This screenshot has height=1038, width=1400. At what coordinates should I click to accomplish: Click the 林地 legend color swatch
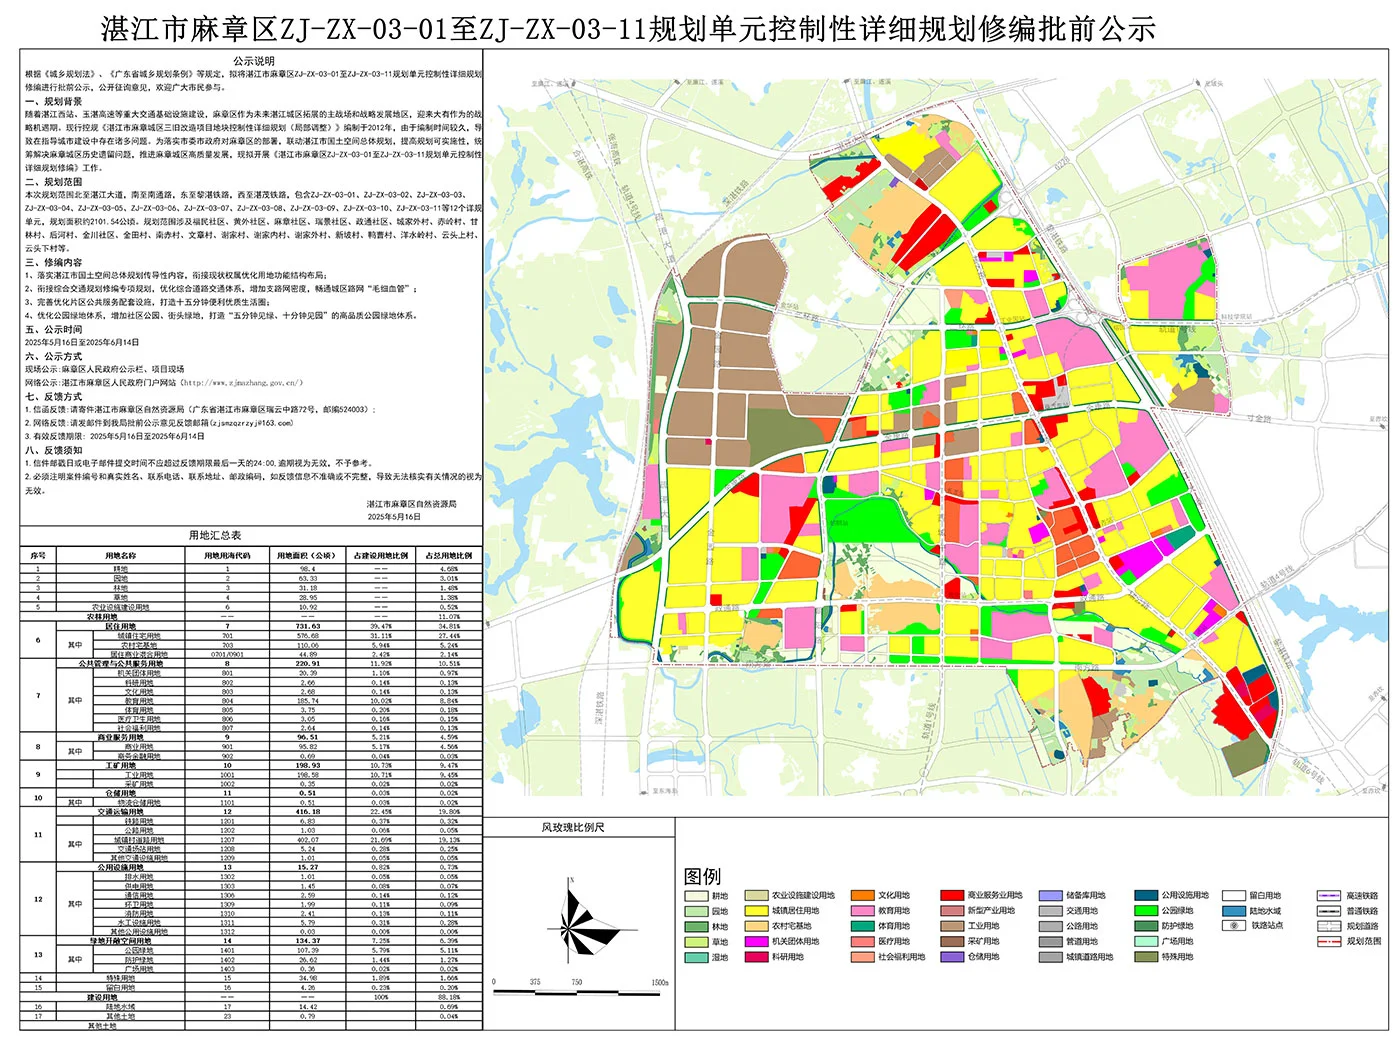coord(696,926)
